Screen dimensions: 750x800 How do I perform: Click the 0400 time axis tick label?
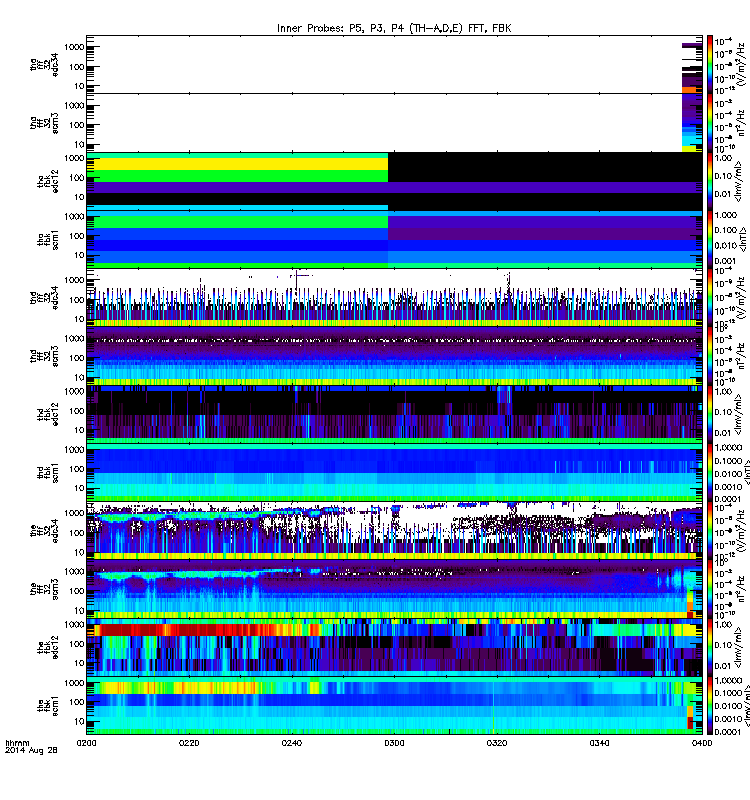point(702,743)
